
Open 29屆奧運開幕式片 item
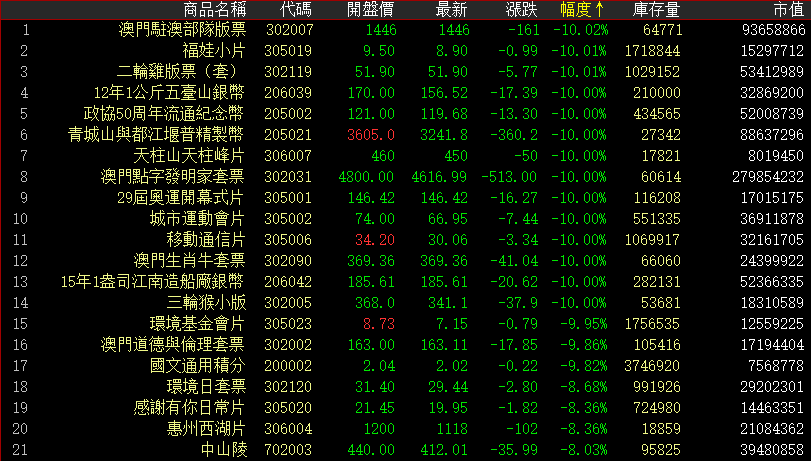(406, 198)
